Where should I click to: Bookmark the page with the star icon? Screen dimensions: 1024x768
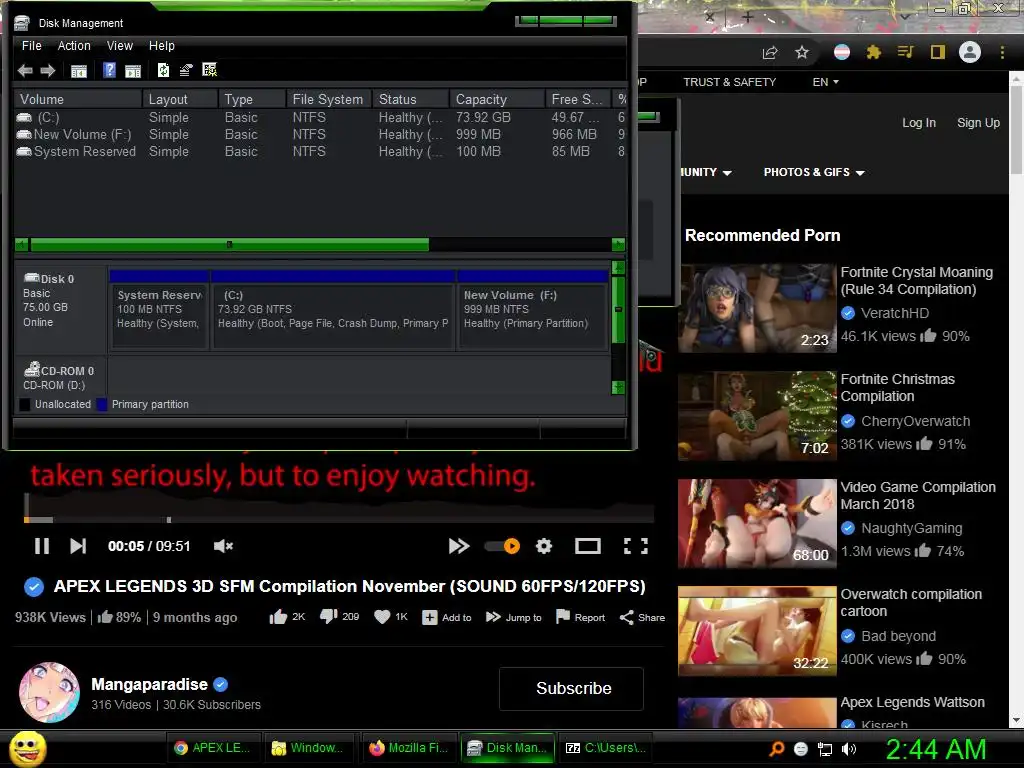coord(802,52)
